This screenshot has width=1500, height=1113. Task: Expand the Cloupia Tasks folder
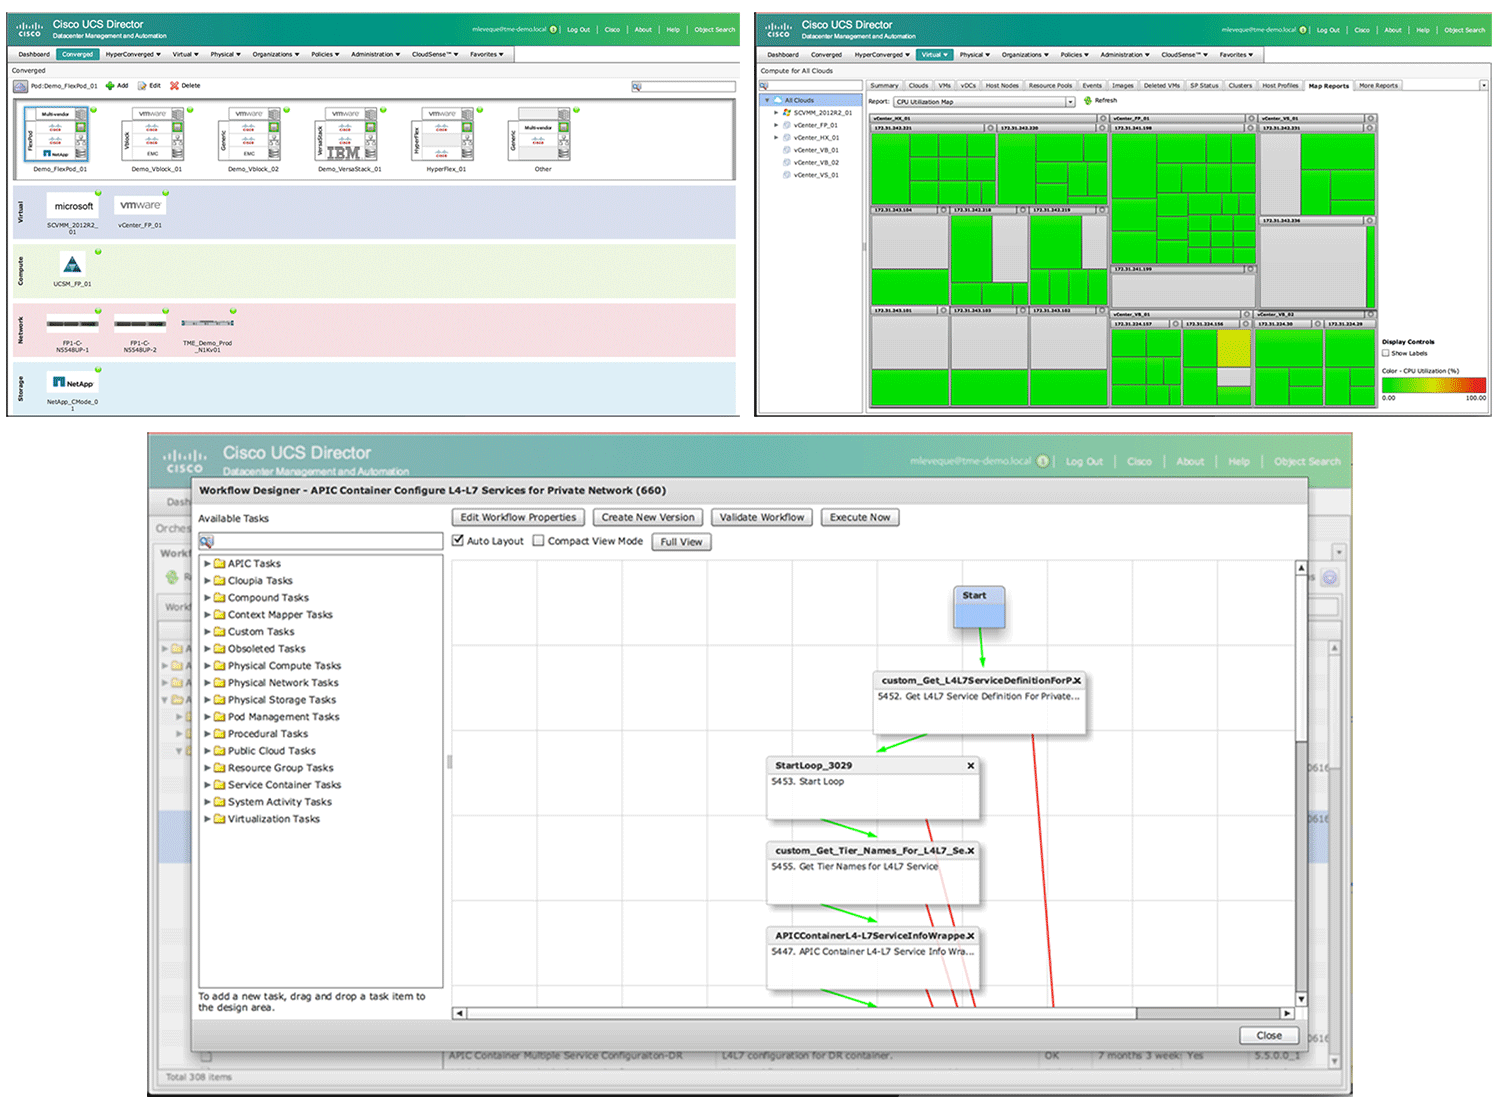coord(207,580)
